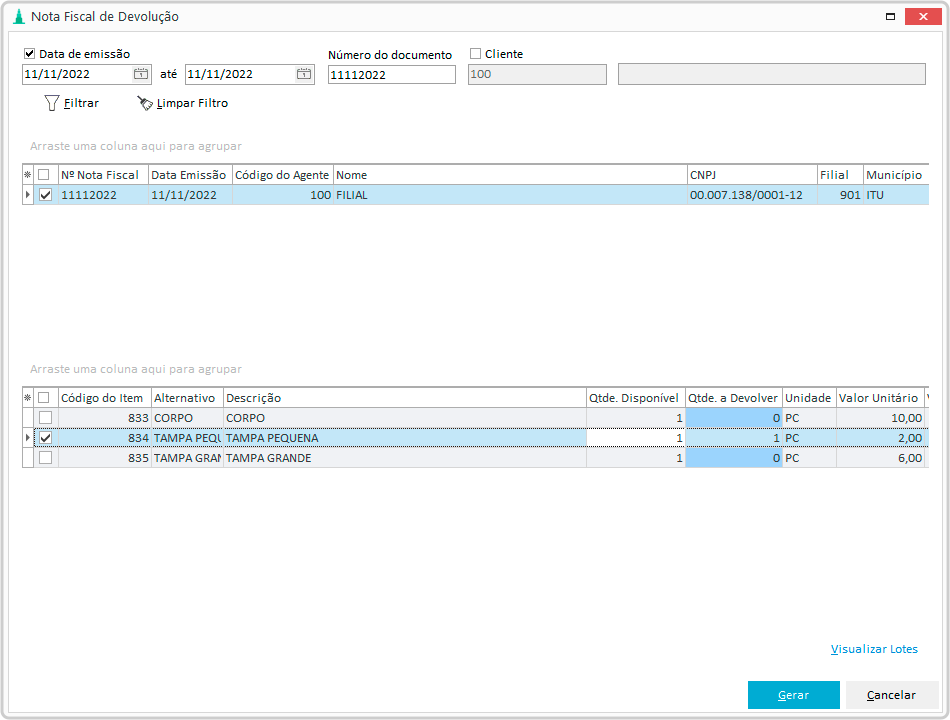Sort by the Qtde. a Devolver column header
The image size is (950, 720).
[x=732, y=398]
